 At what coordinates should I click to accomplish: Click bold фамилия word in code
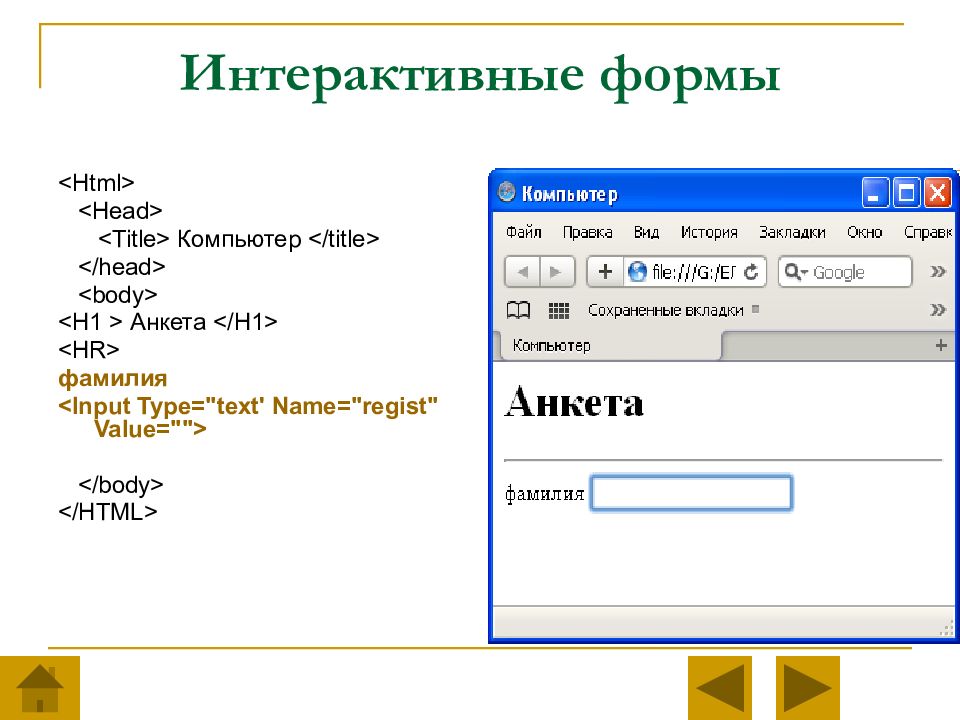click(113, 378)
